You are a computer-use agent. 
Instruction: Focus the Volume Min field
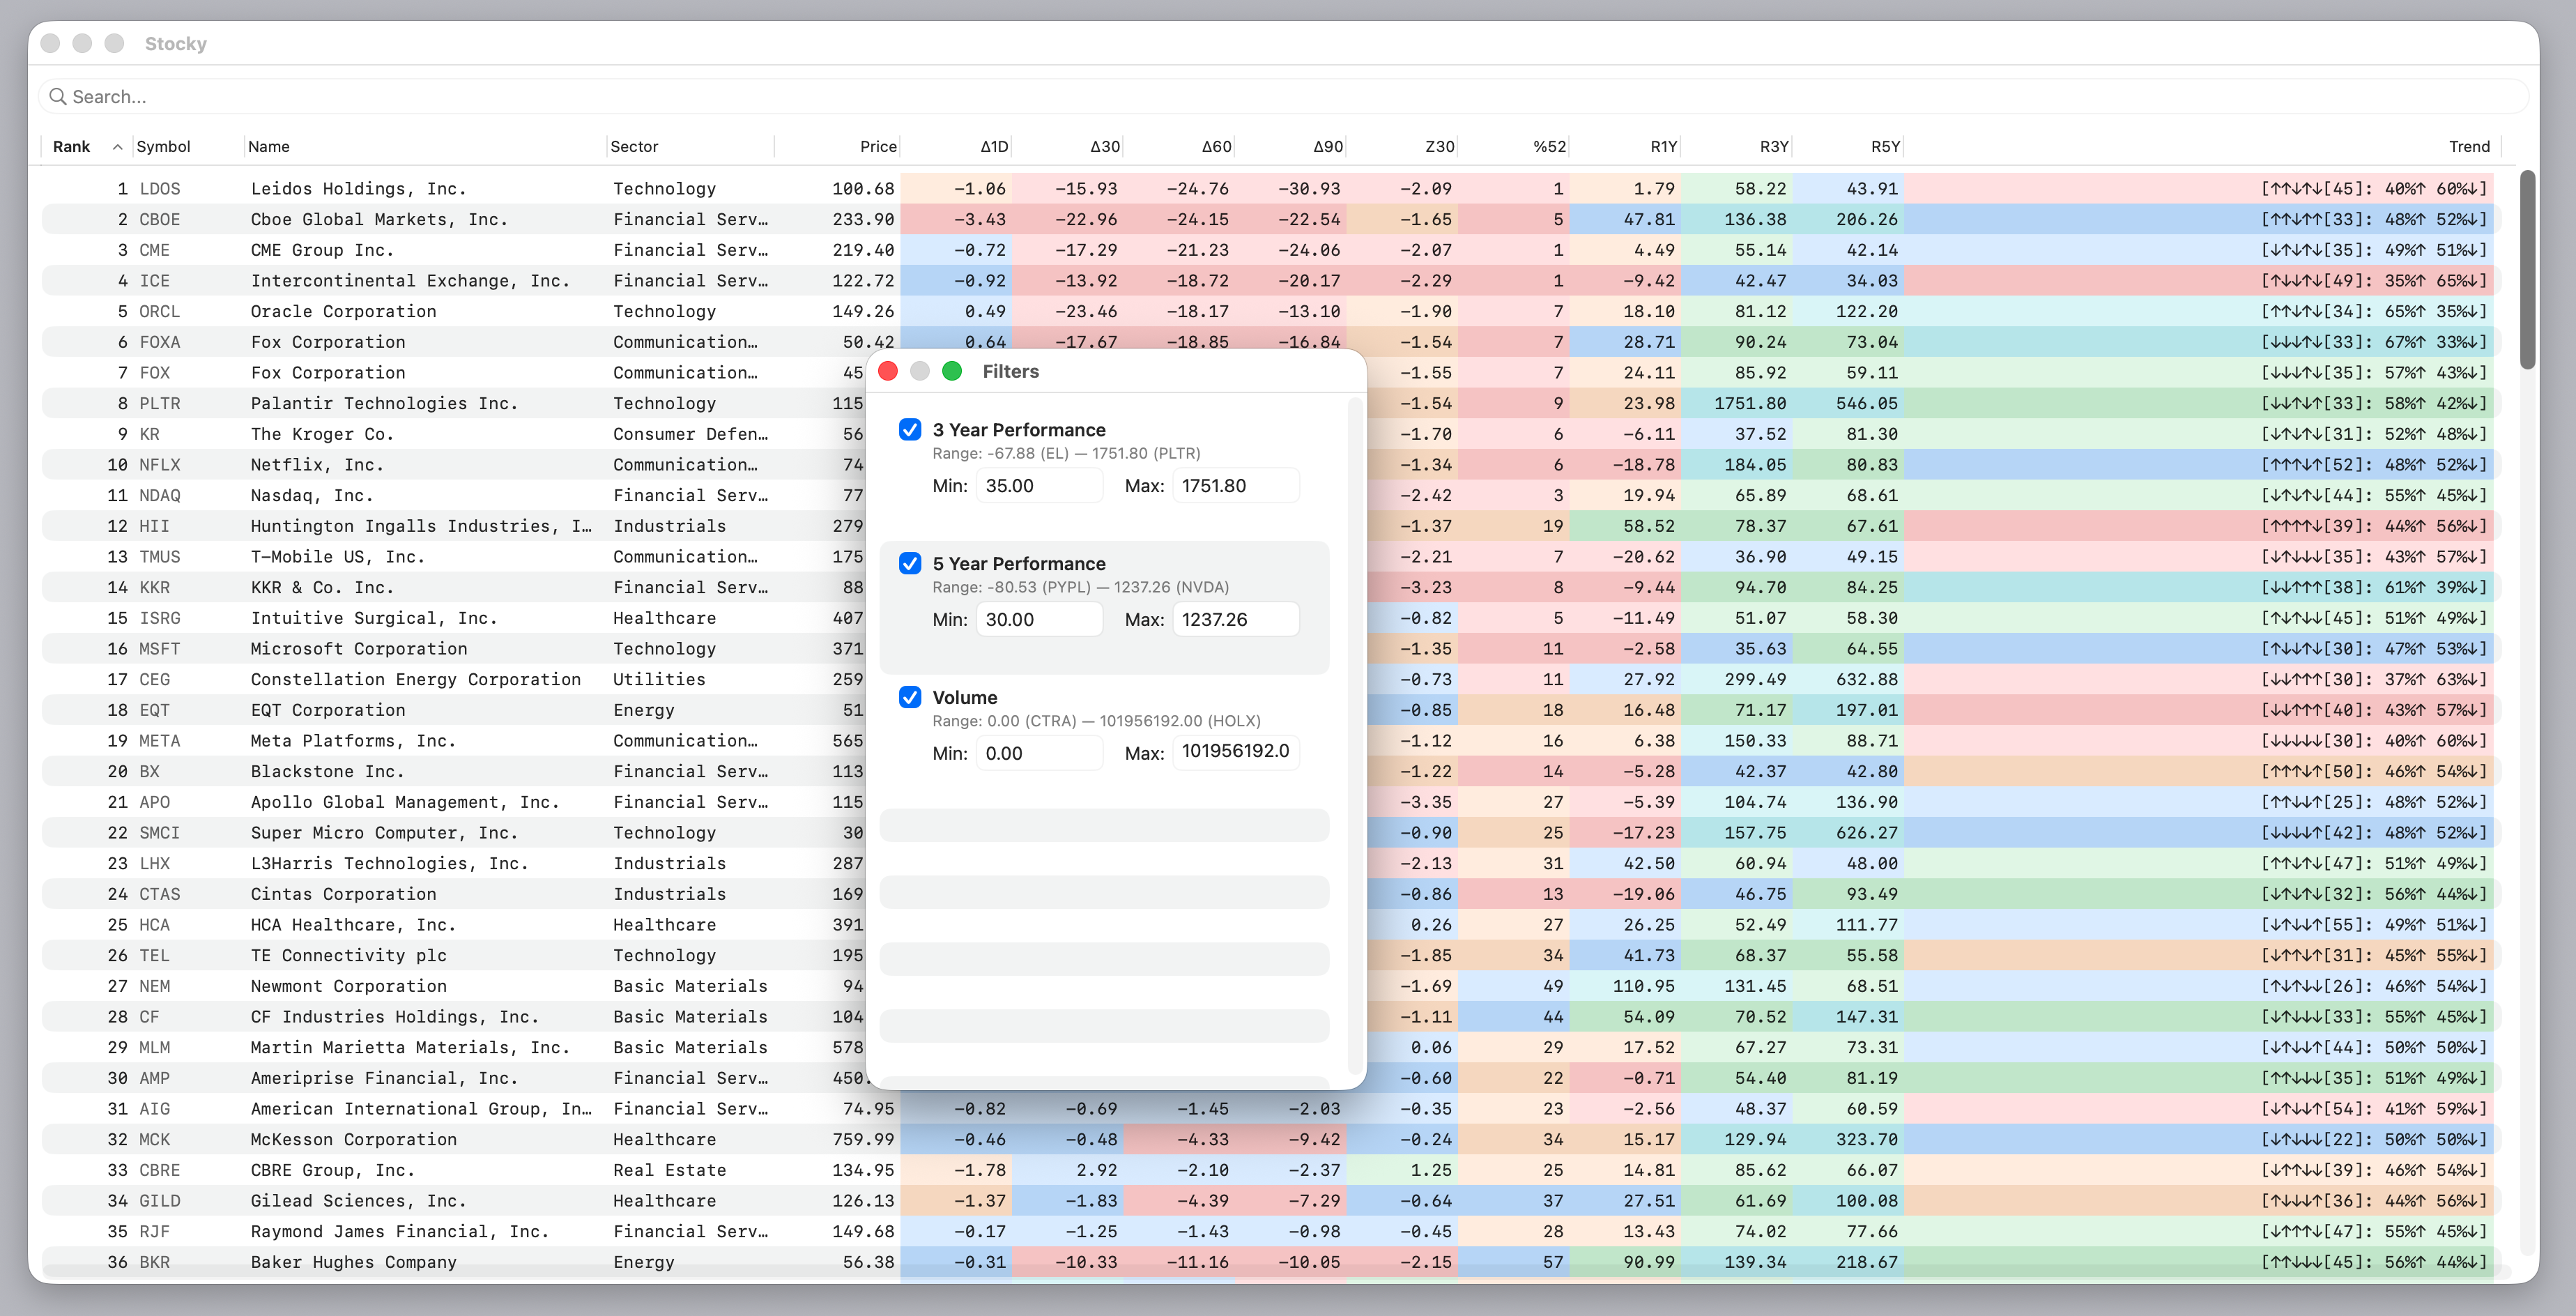pyautogui.click(x=1039, y=754)
